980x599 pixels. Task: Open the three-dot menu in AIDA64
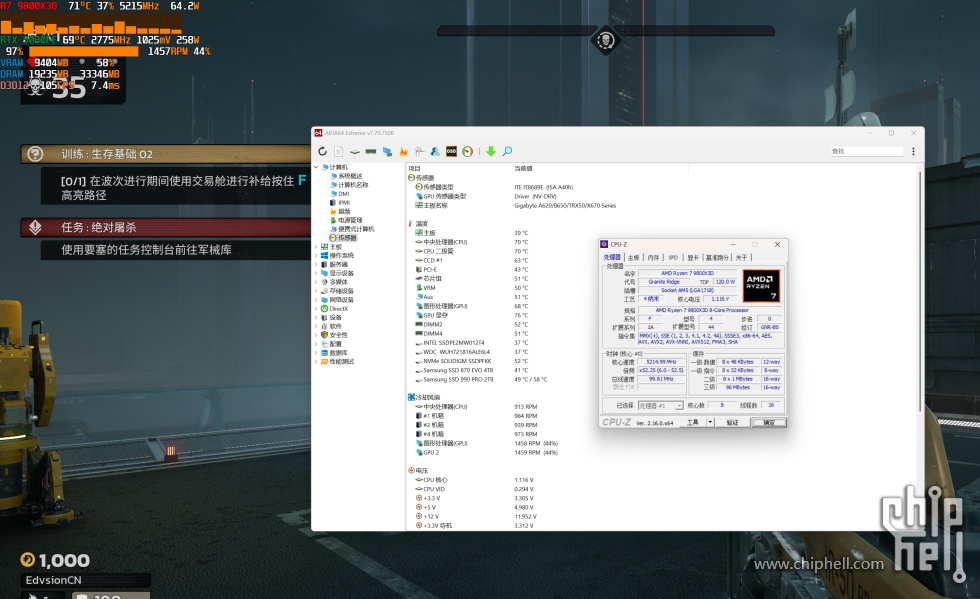click(x=913, y=151)
